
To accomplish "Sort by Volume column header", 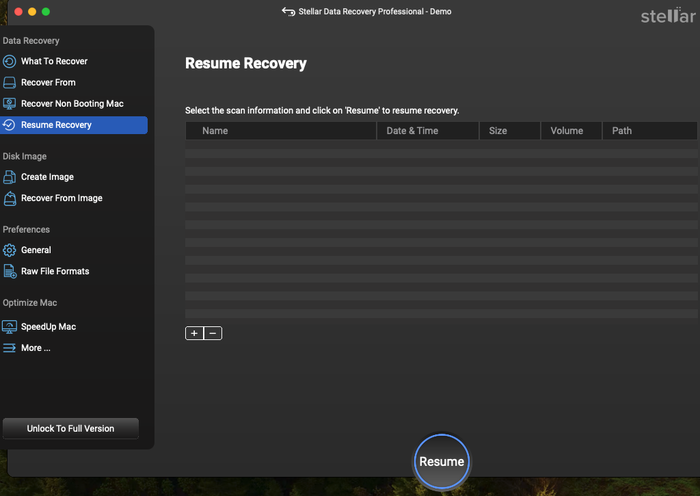I will point(571,131).
